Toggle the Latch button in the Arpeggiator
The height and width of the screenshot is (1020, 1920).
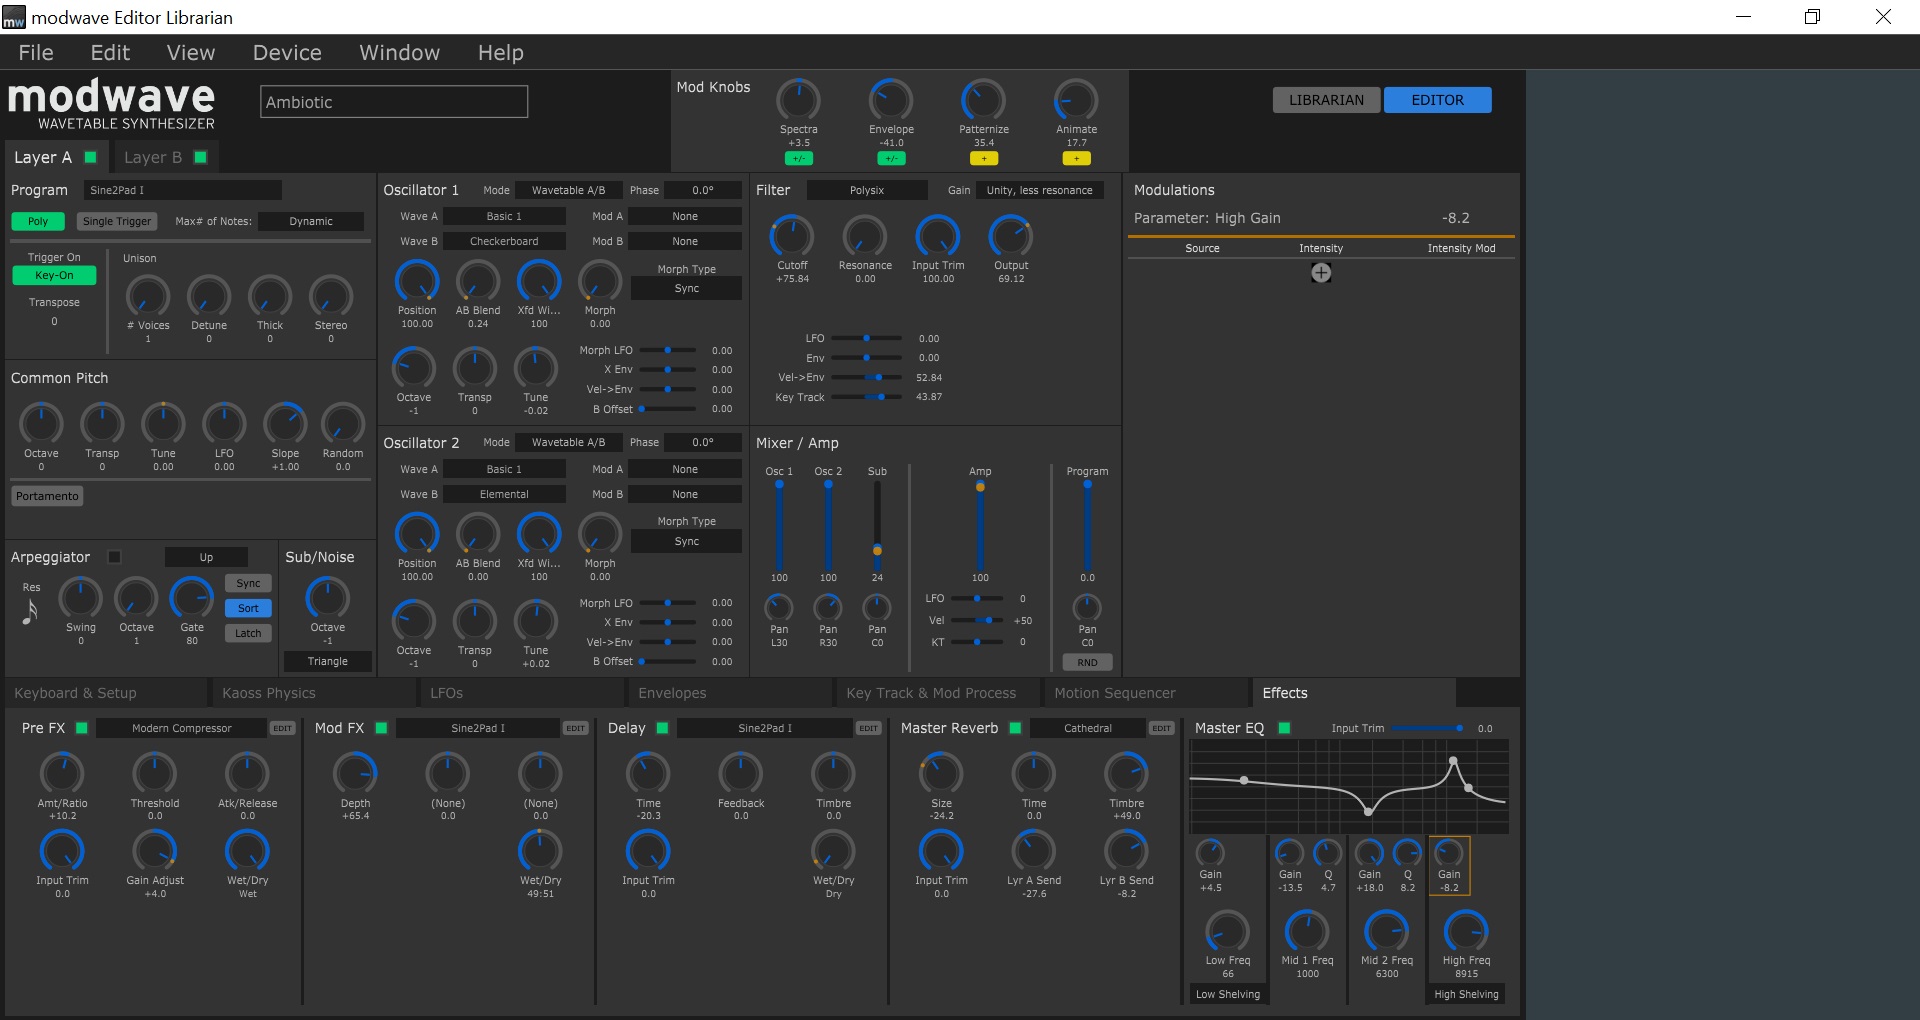(x=247, y=632)
